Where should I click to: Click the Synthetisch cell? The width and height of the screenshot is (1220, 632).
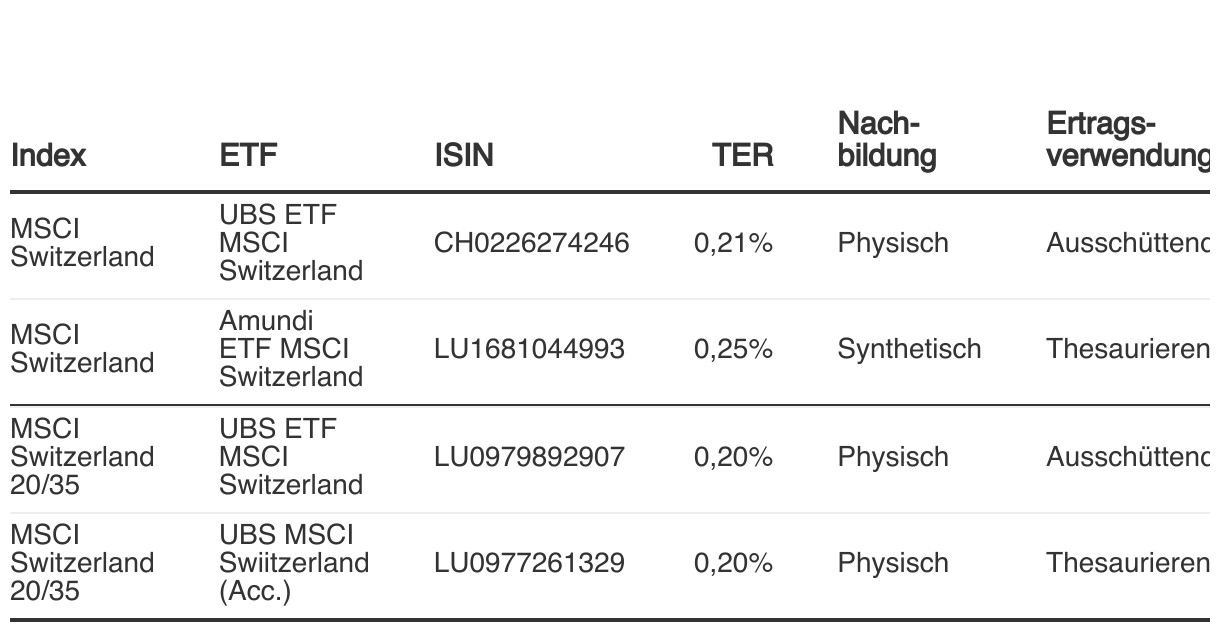coord(909,350)
